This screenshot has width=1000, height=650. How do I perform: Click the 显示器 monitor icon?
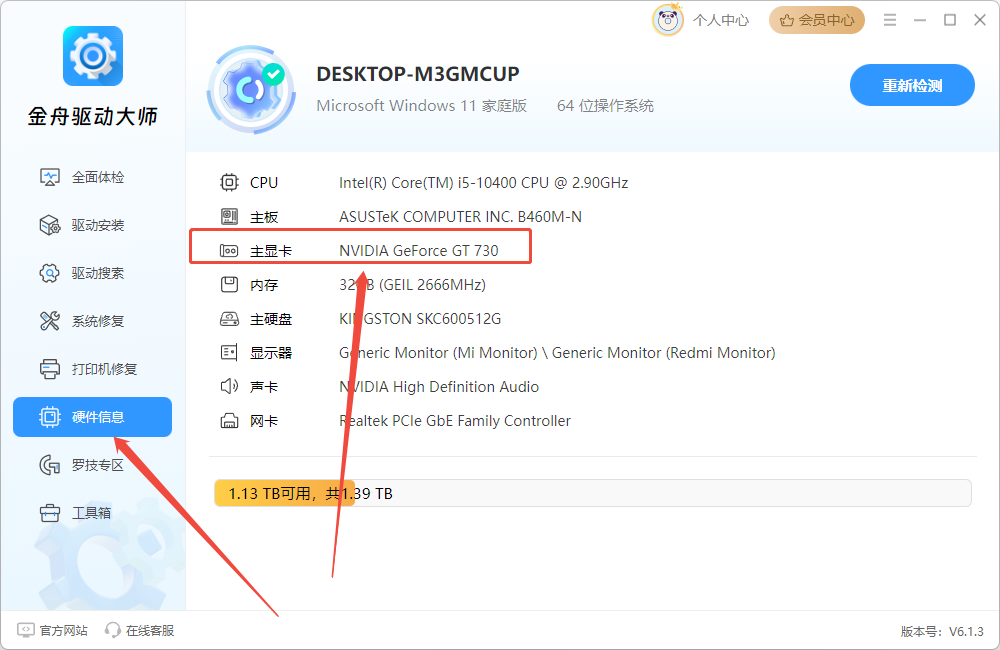click(x=229, y=353)
